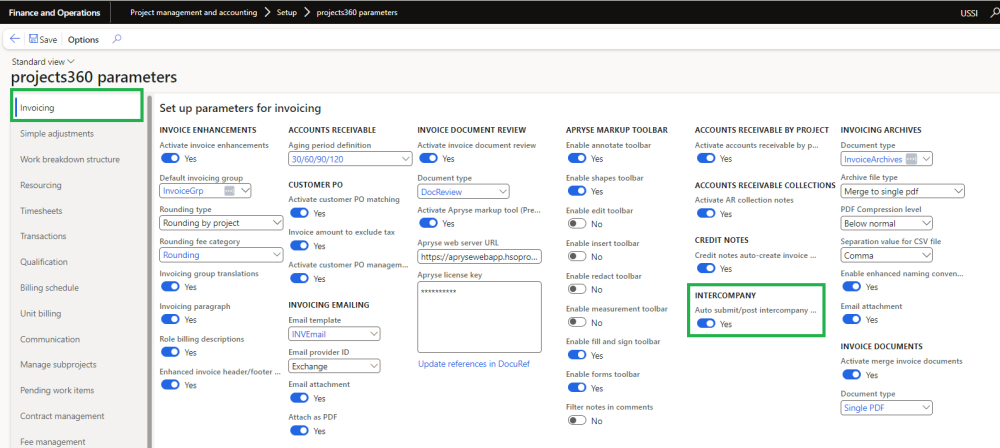1000x448 pixels.
Task: Toggle Auto submit/post intercompany switch
Action: pyautogui.click(x=705, y=323)
